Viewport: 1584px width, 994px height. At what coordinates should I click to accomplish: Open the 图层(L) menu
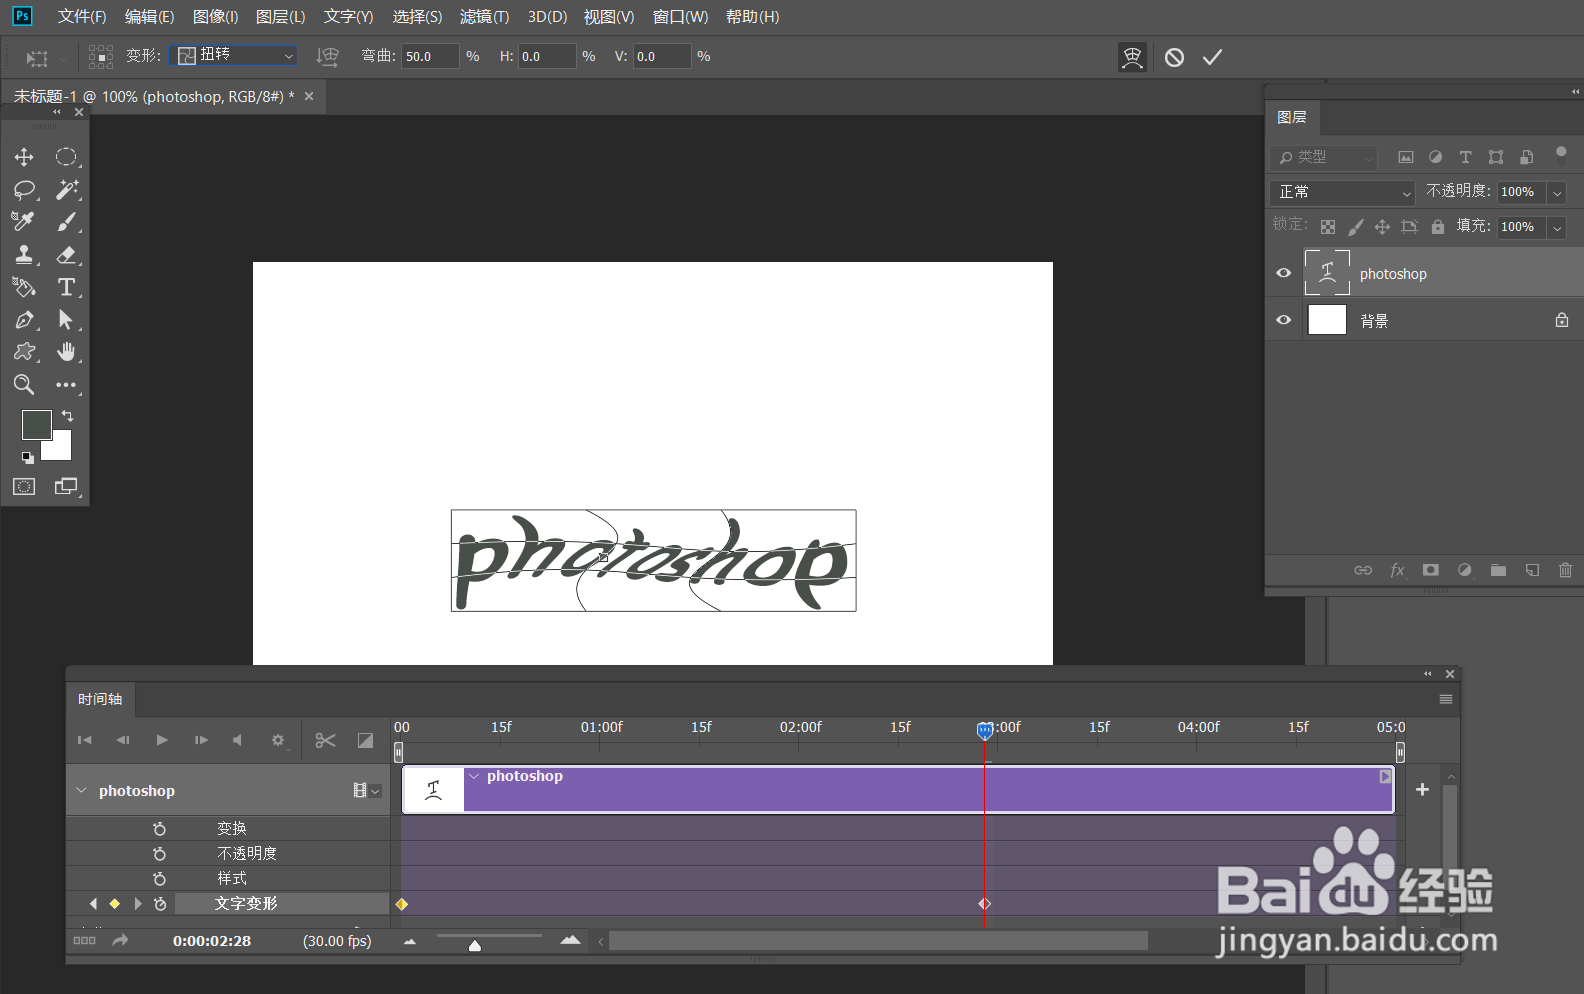pos(281,17)
